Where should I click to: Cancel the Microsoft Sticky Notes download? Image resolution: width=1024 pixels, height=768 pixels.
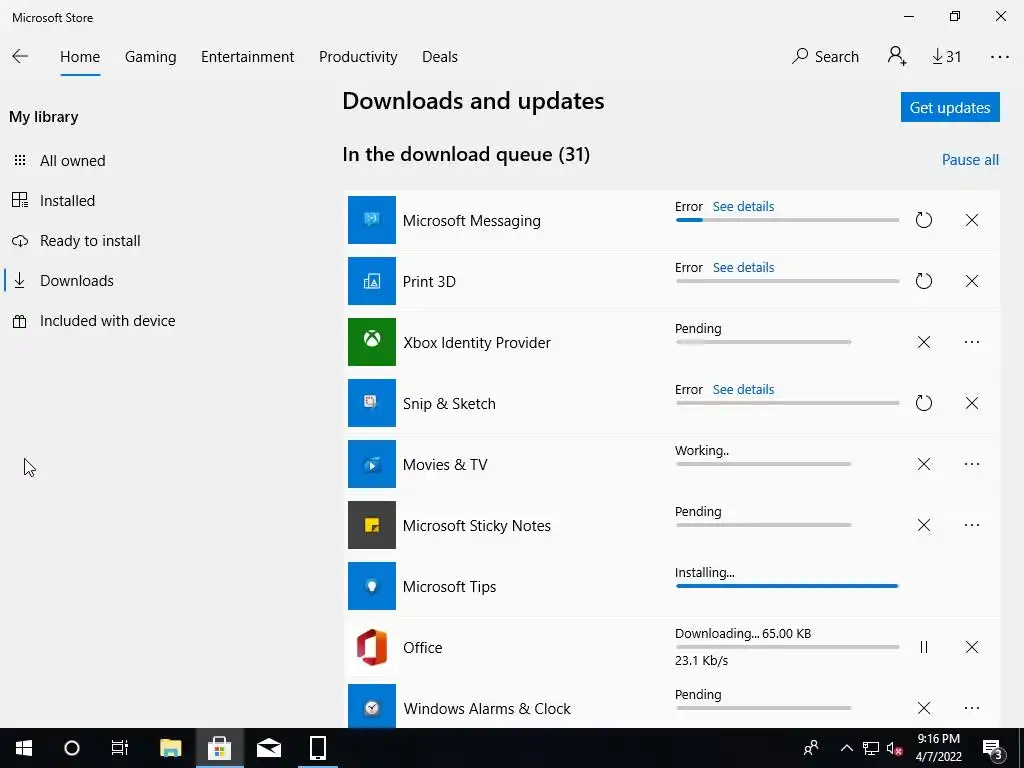pyautogui.click(x=923, y=525)
